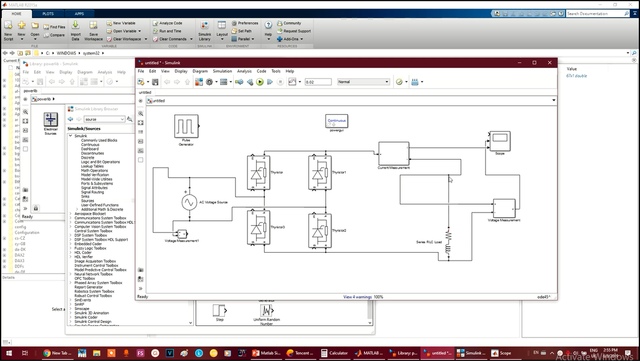Click the Electrical Sources library icon
Screen dimensions: 640x361
click(x=51, y=120)
